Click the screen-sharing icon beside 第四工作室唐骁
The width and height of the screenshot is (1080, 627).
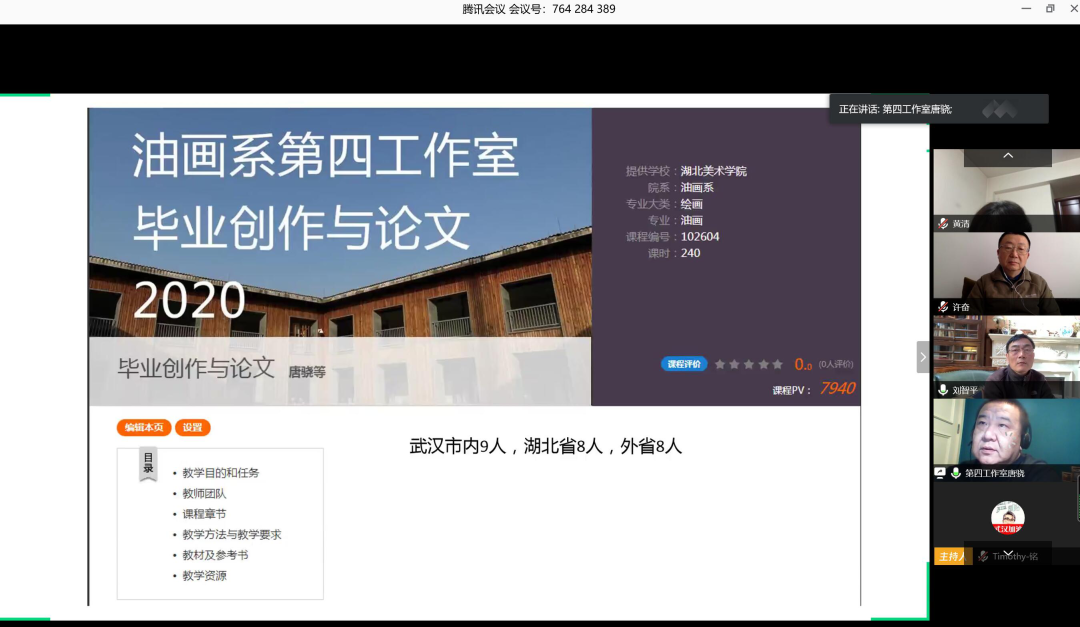point(940,473)
